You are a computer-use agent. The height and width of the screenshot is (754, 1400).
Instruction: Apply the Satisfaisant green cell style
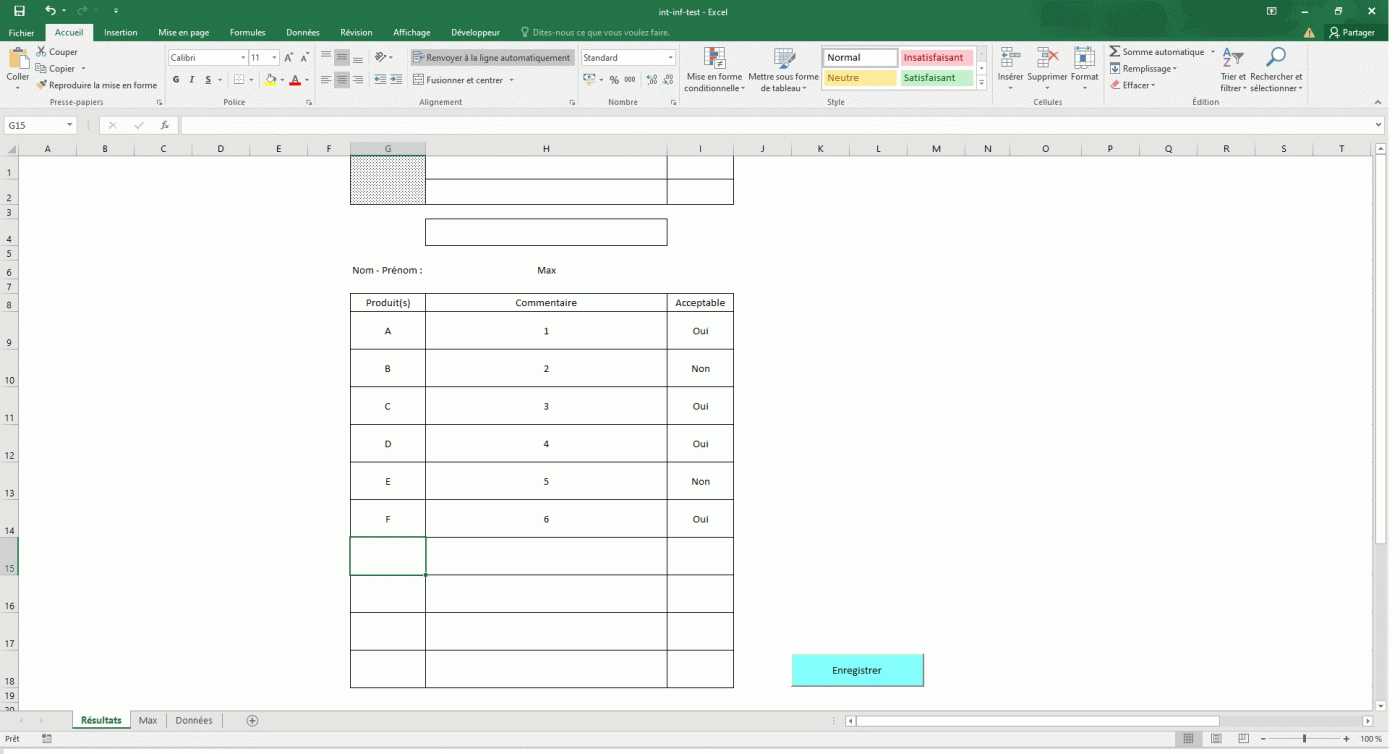coord(936,78)
